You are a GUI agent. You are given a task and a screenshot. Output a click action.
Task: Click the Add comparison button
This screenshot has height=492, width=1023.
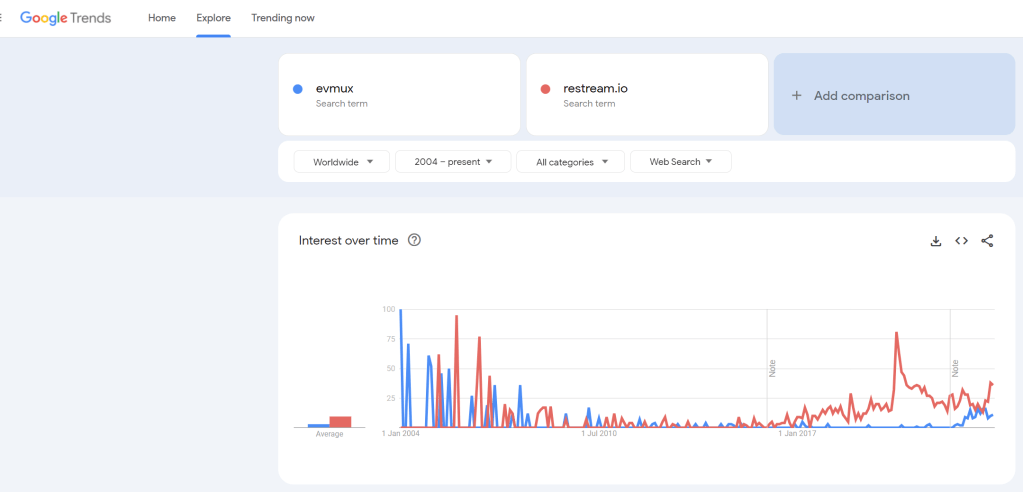(x=894, y=95)
